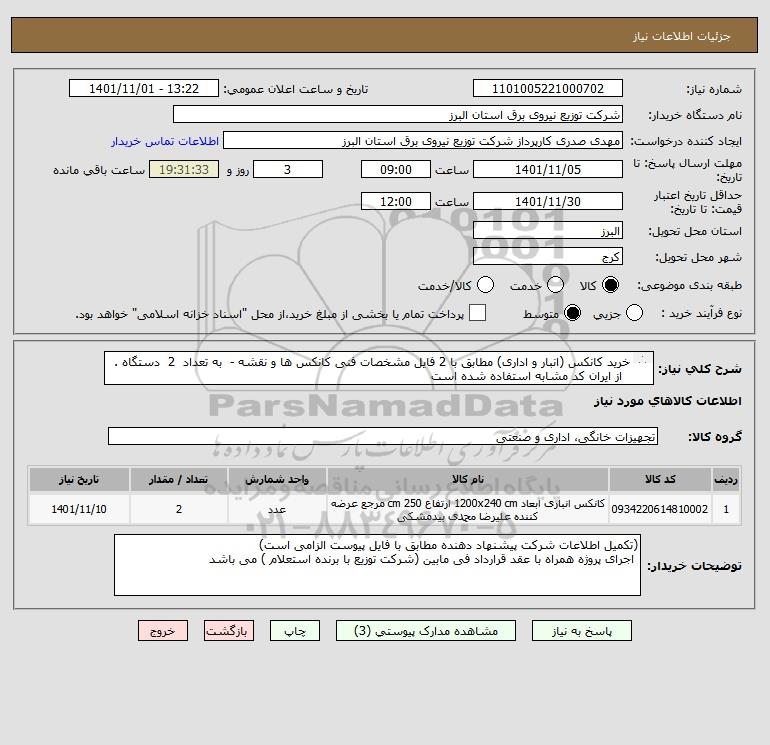Select the خدمت radio button
The width and height of the screenshot is (770, 745).
[555, 285]
